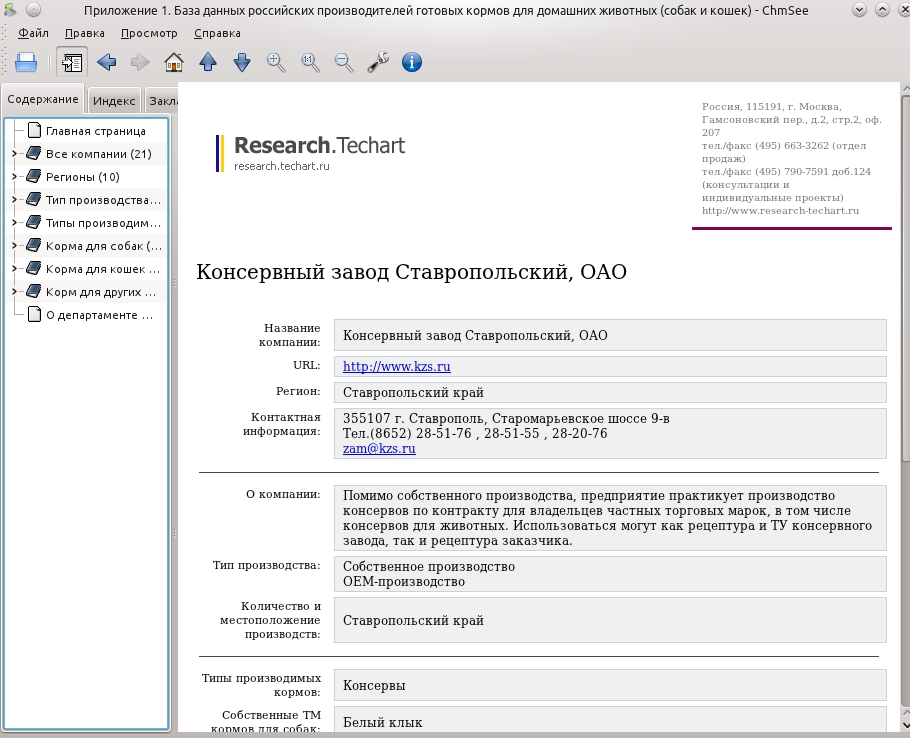Screen dimensions: 910x738
Task: Zoom in with the magnifier plus
Action: [x=276, y=62]
